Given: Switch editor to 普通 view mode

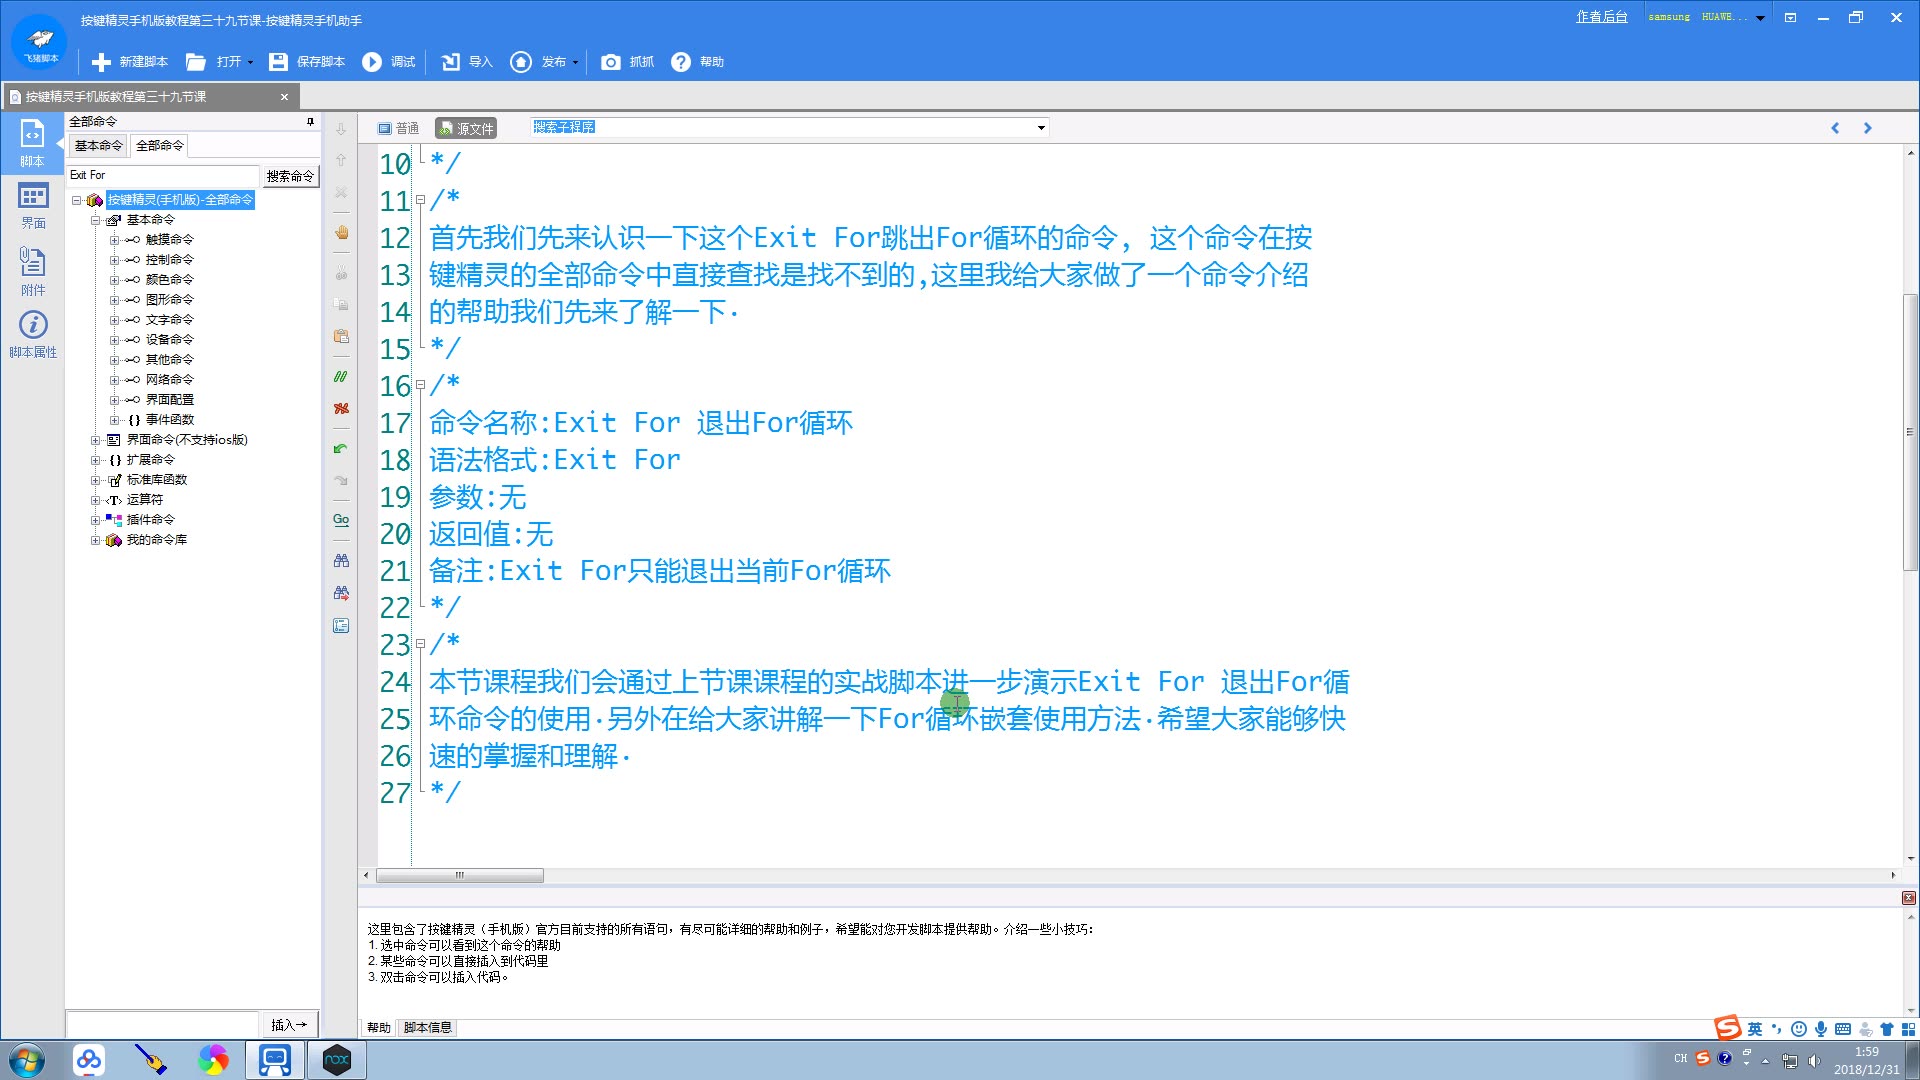Looking at the screenshot, I should [398, 128].
